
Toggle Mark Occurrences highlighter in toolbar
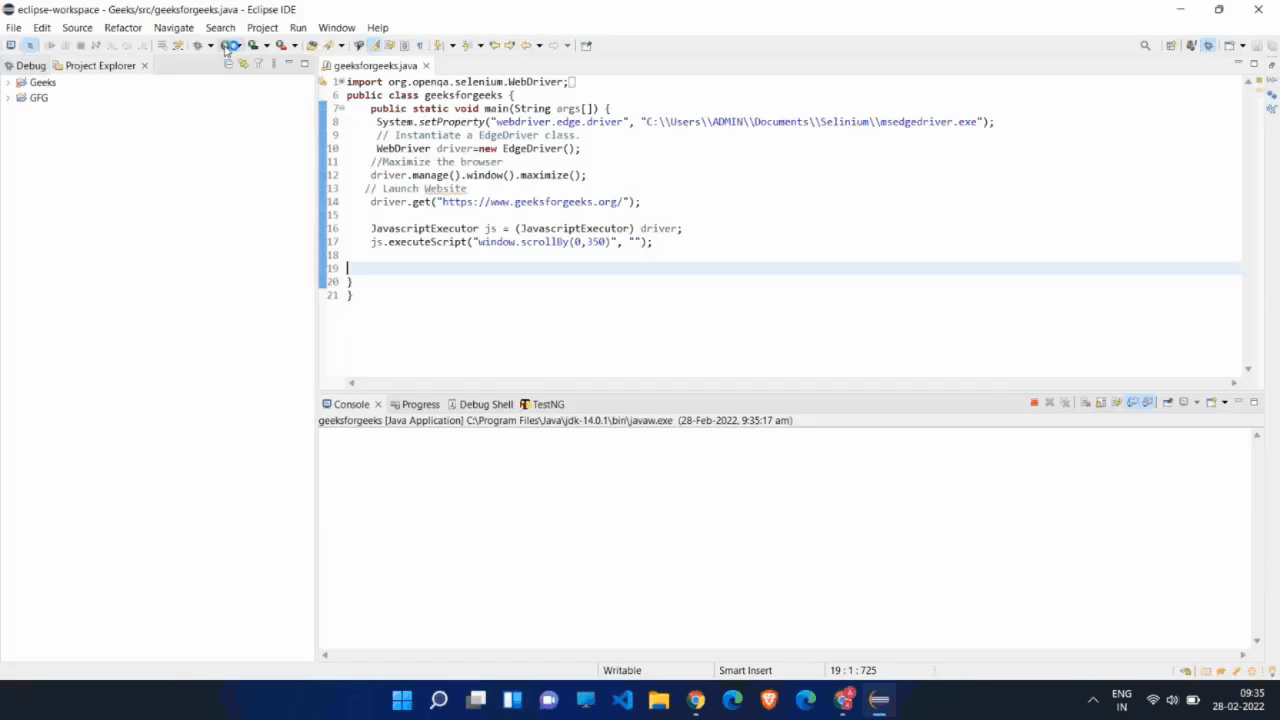[x=375, y=45]
